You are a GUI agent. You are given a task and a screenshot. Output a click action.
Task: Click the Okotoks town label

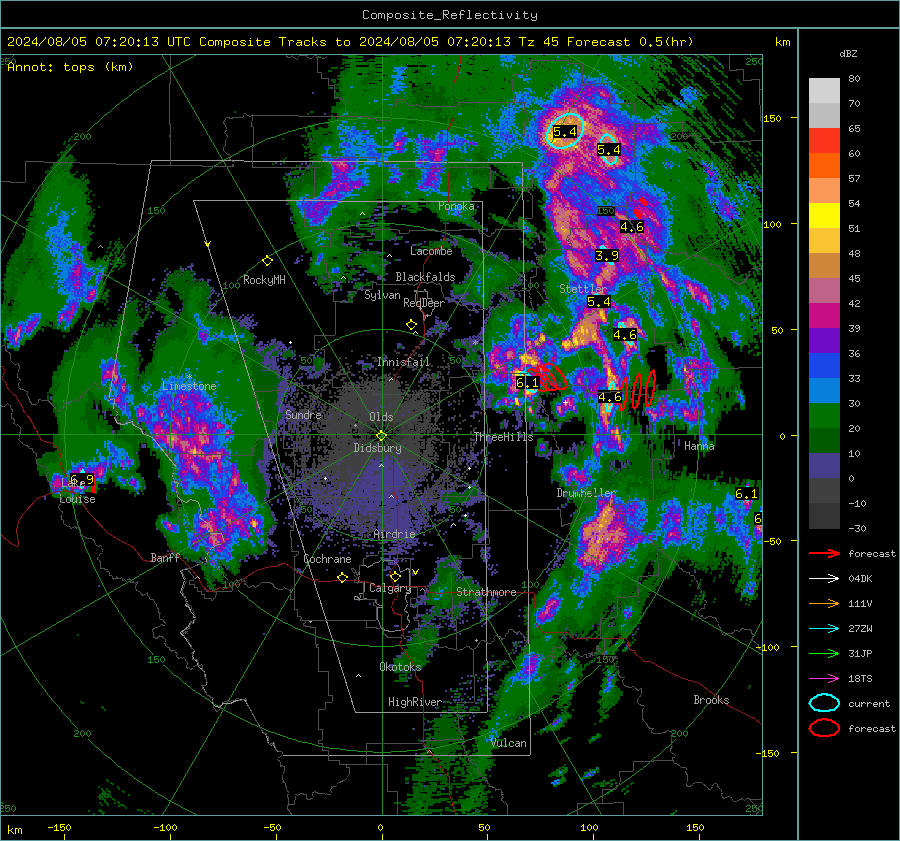tap(400, 667)
